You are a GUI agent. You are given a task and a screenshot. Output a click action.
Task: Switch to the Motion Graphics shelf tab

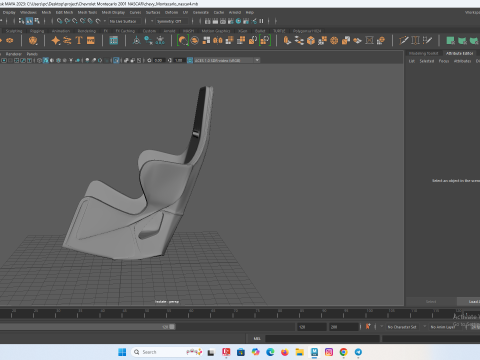(x=216, y=31)
